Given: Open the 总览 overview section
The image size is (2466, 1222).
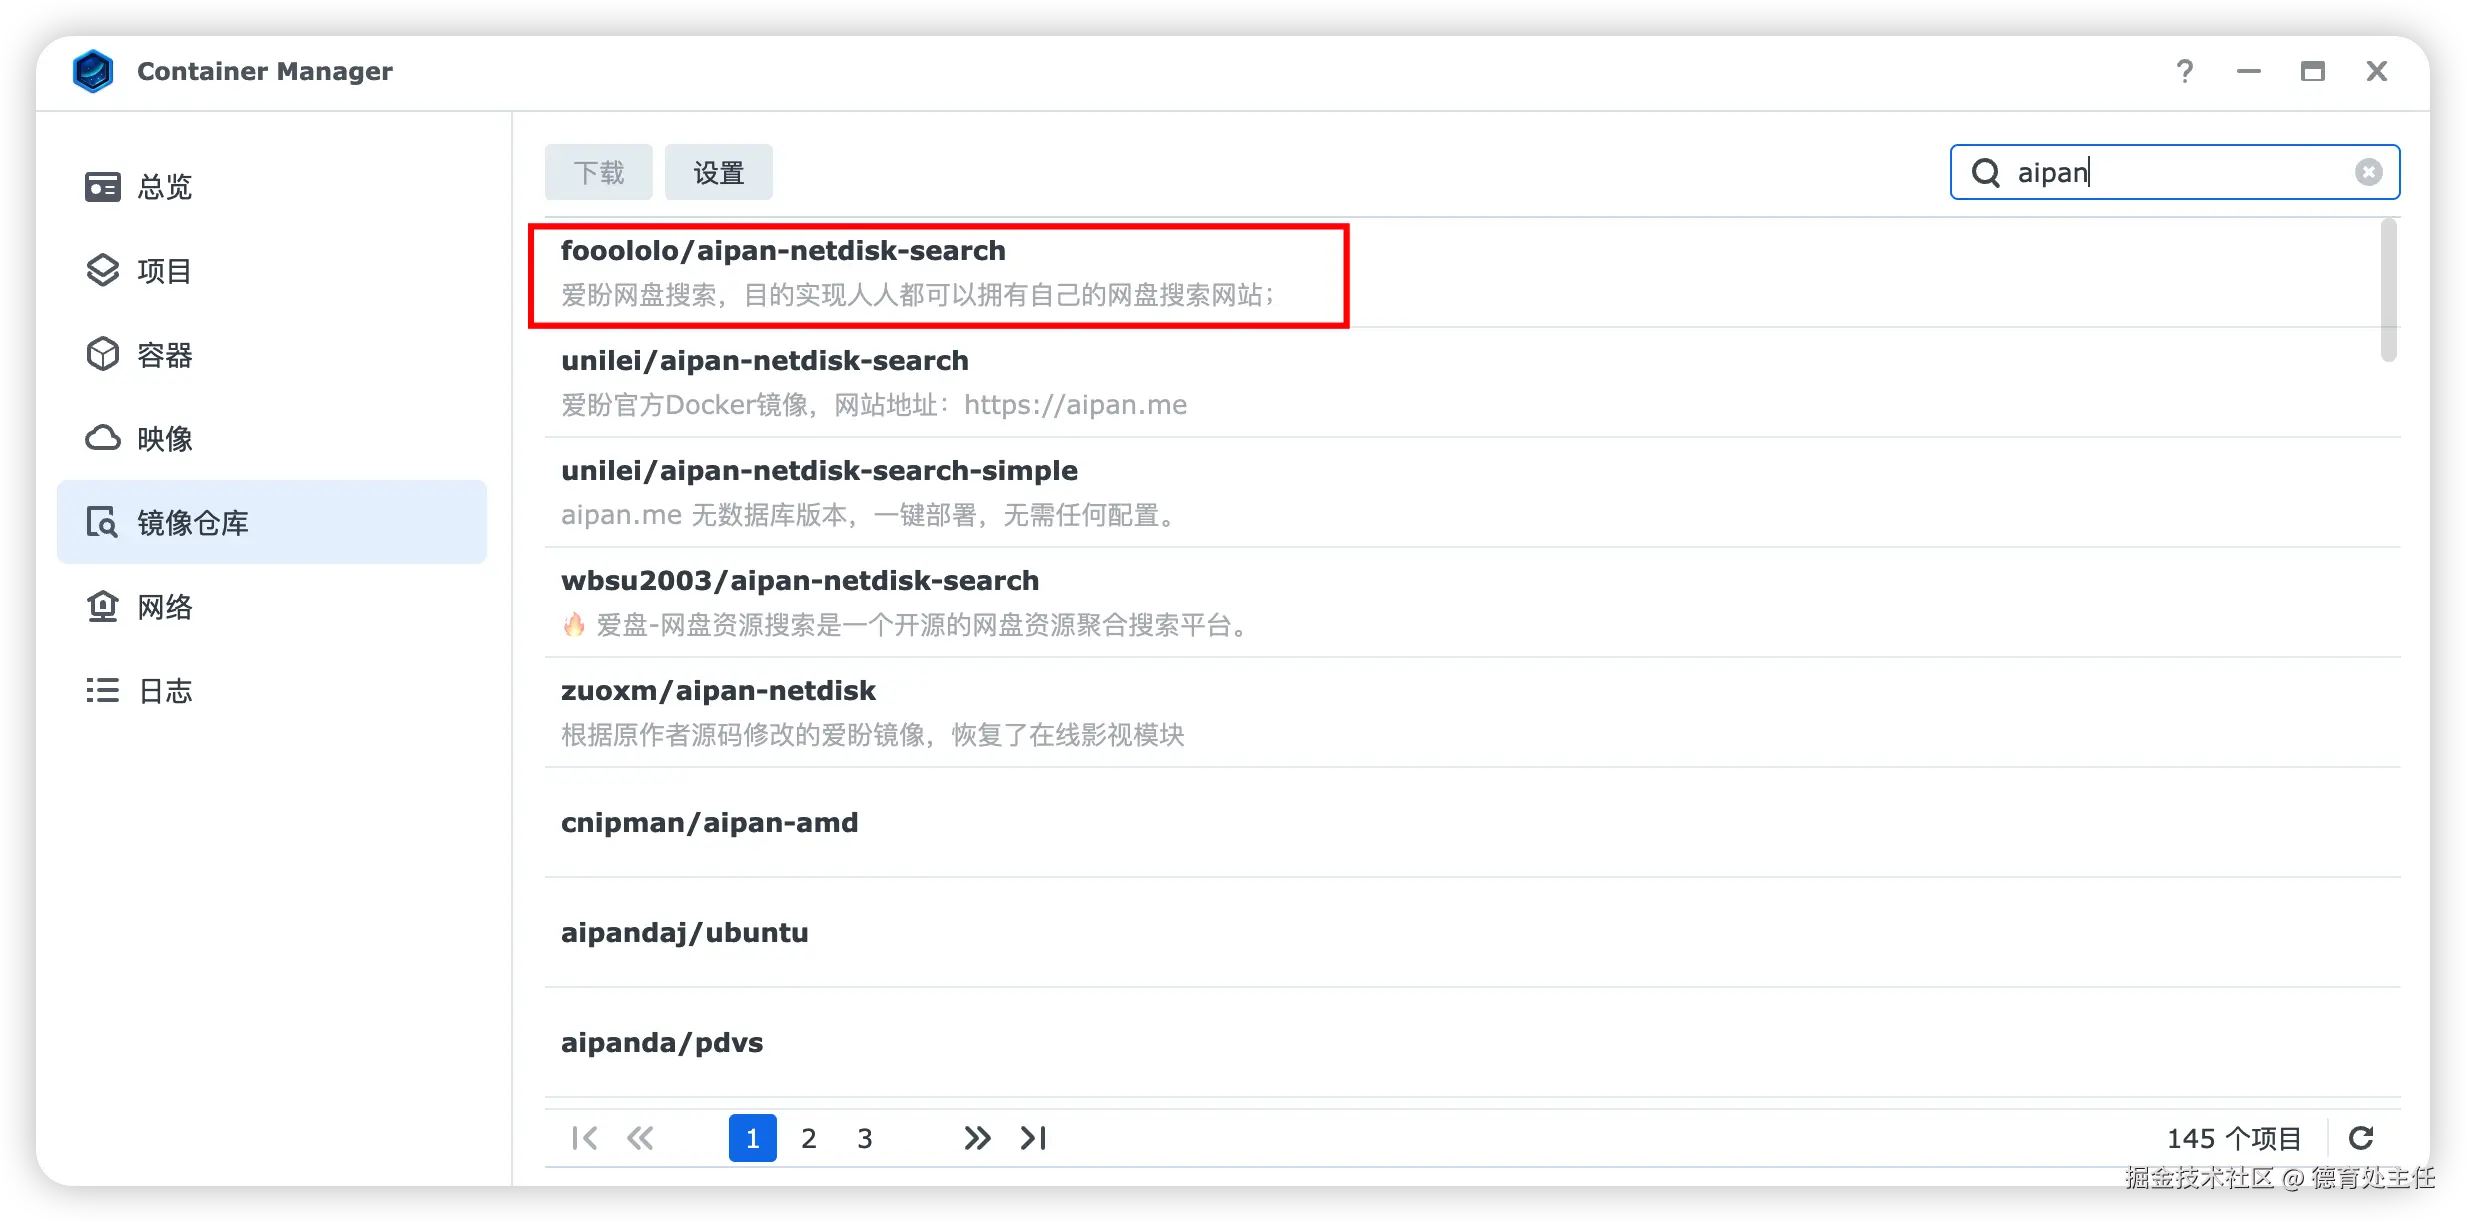Looking at the screenshot, I should 165,187.
